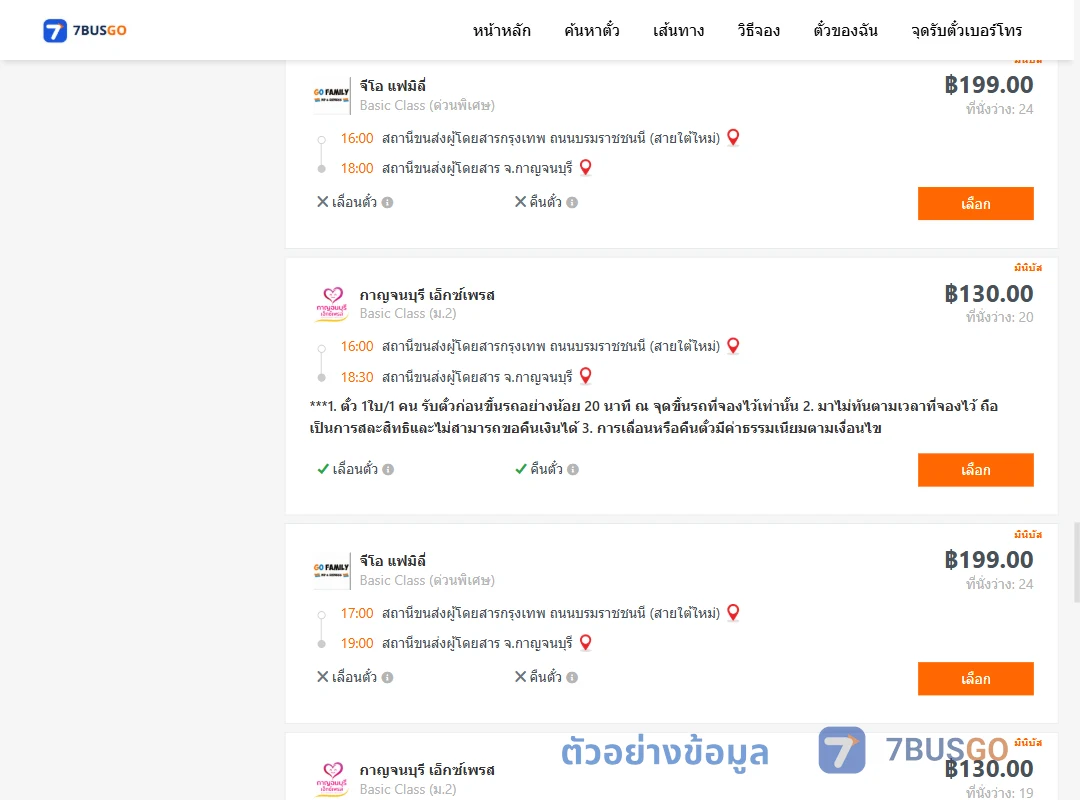Screen dimensions: 1080x800
Task: Show the map pin for the 19:00 arrival station
Action: coord(585,642)
